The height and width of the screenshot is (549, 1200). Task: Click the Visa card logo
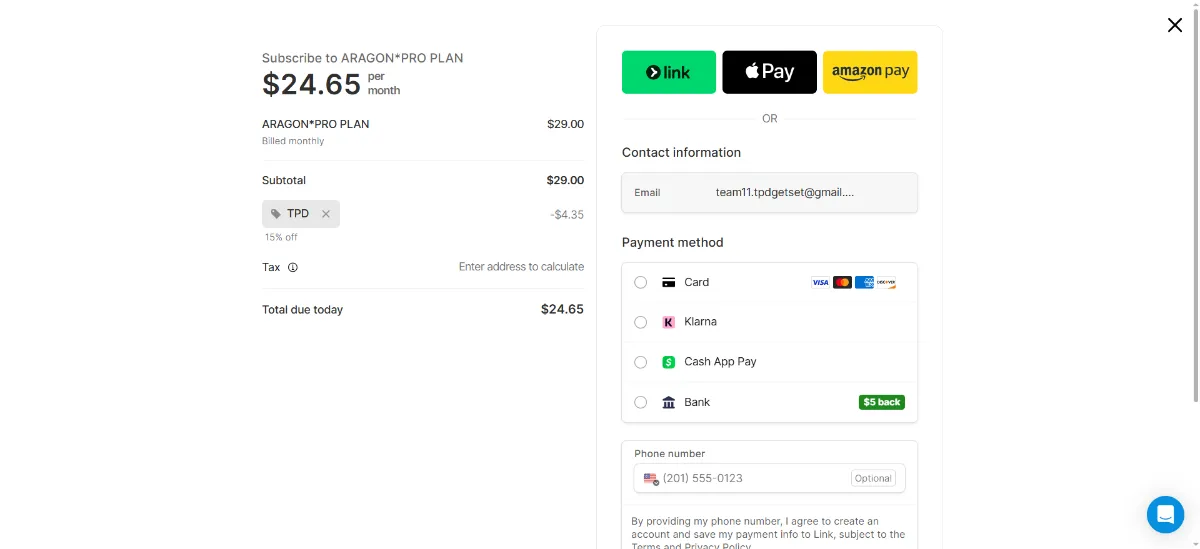pos(820,283)
